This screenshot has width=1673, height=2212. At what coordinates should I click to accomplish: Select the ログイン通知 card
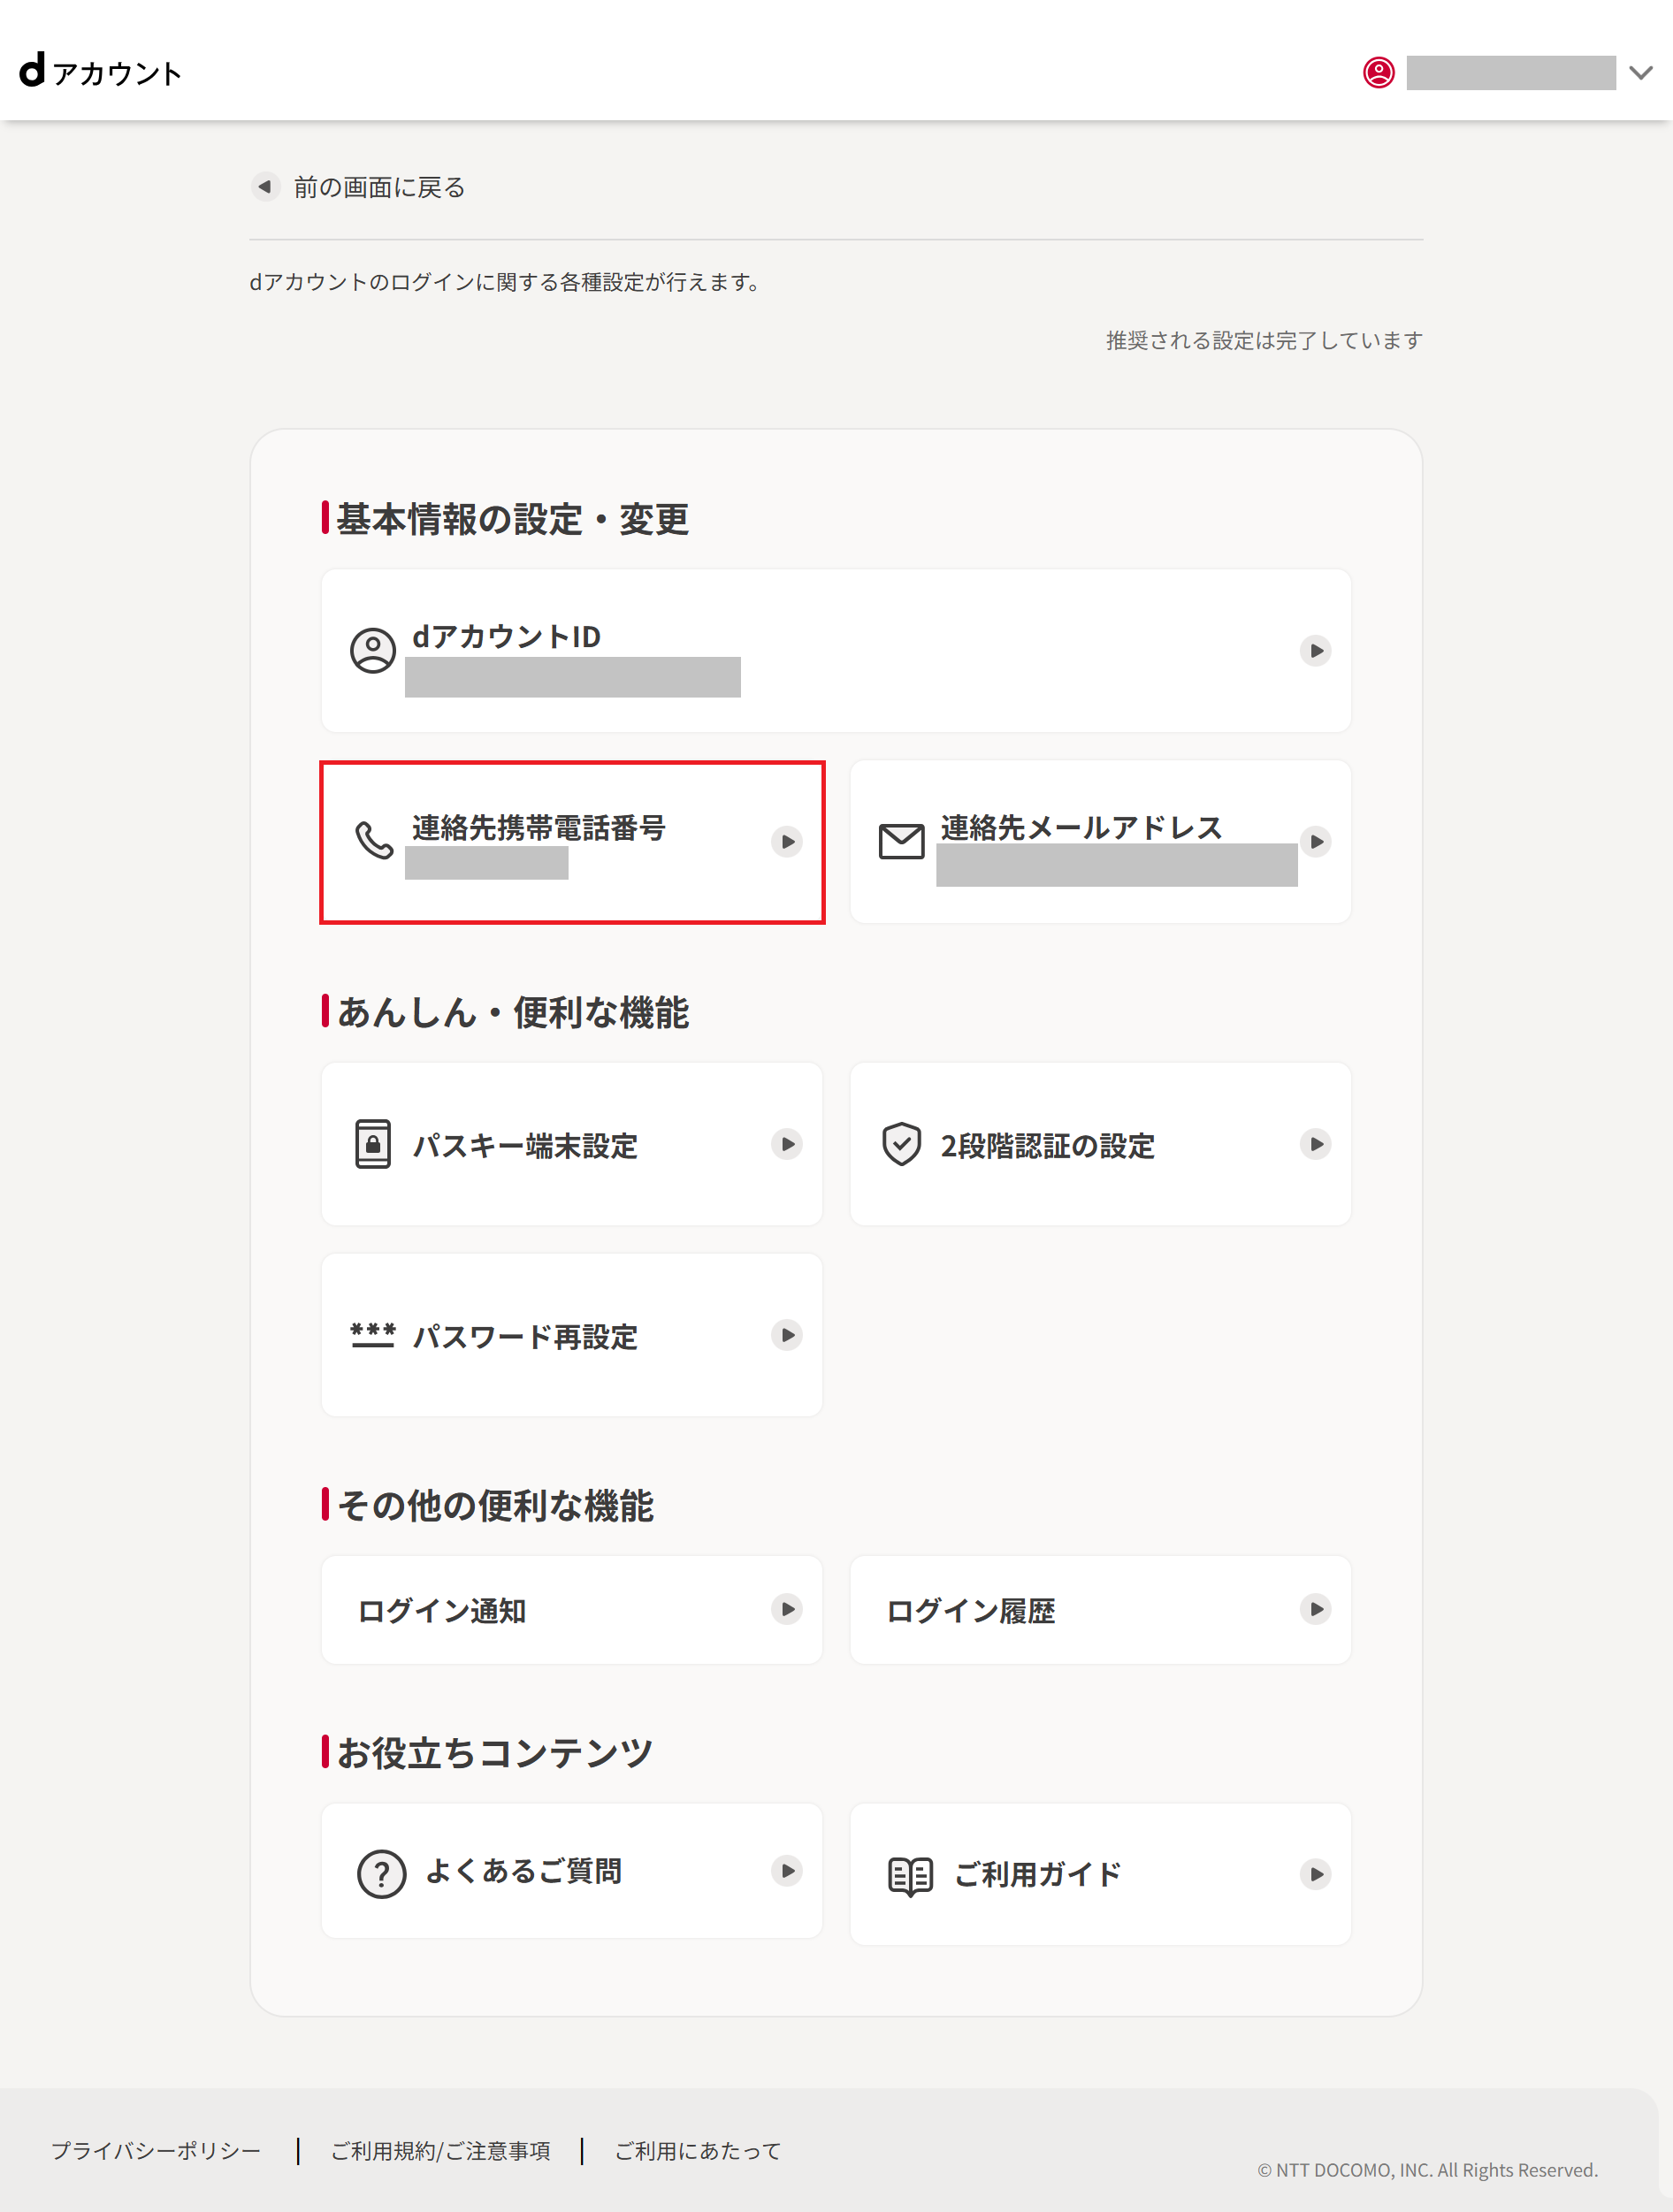coord(570,1610)
